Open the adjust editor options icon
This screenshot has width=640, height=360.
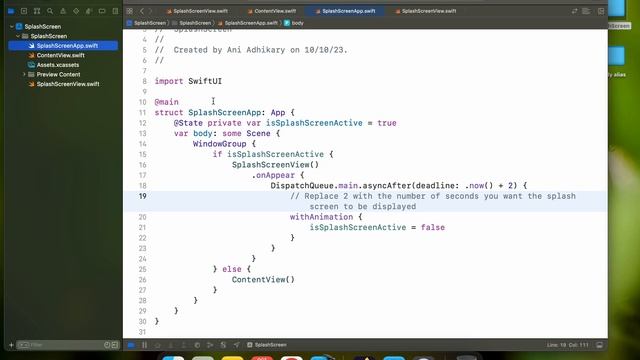tap(587, 11)
